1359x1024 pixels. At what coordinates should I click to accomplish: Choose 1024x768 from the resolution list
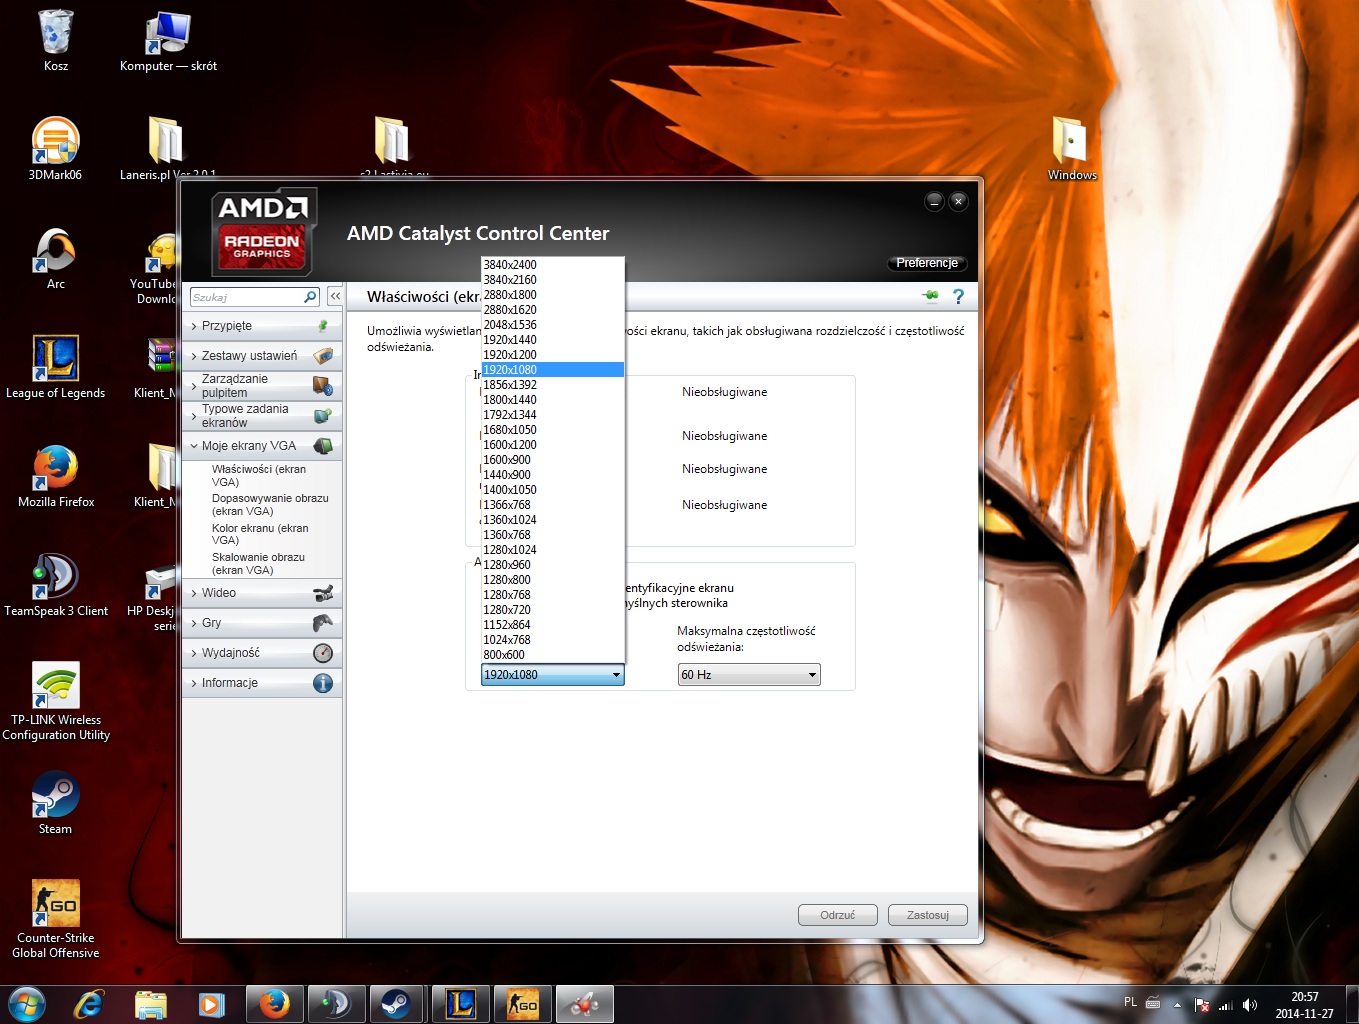553,640
